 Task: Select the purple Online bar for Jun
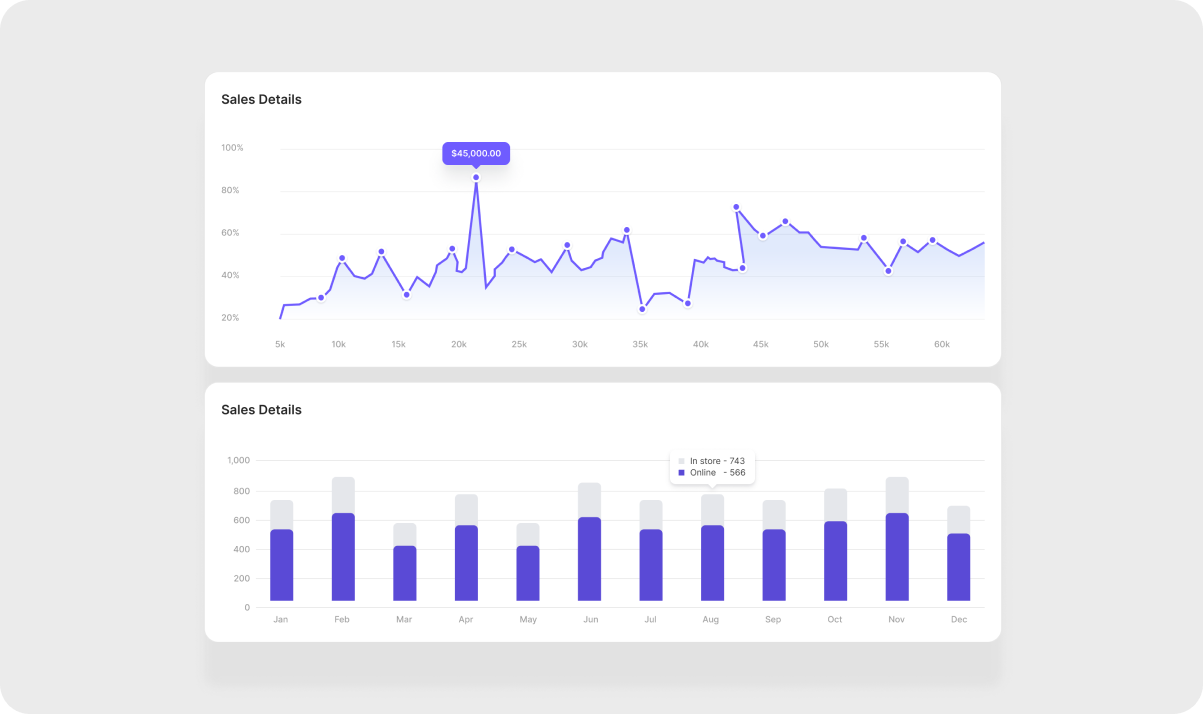click(x=589, y=559)
